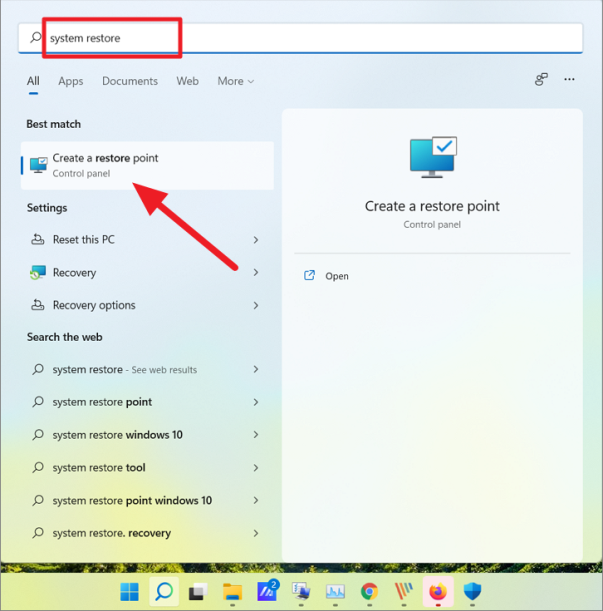Click the Create a restore point monitor icon in Best match
Screen dimensions: 603x611
tap(39, 165)
